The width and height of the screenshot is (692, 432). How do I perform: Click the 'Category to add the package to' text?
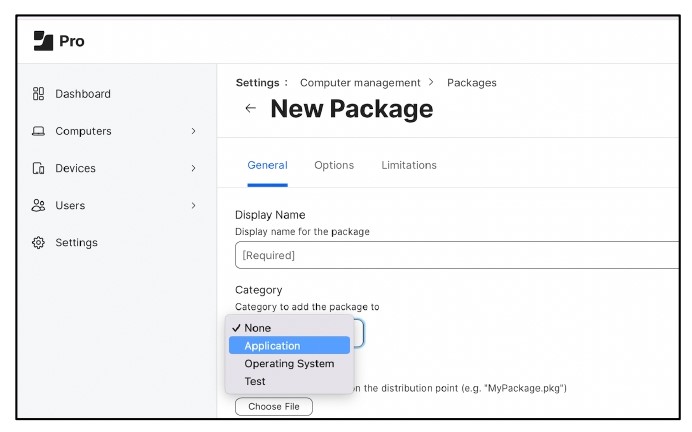pyautogui.click(x=307, y=307)
